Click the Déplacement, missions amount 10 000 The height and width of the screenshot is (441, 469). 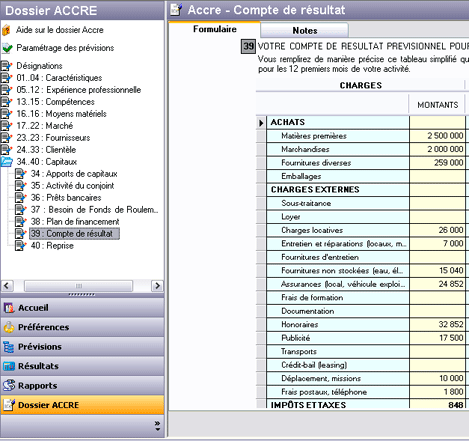[437, 379]
